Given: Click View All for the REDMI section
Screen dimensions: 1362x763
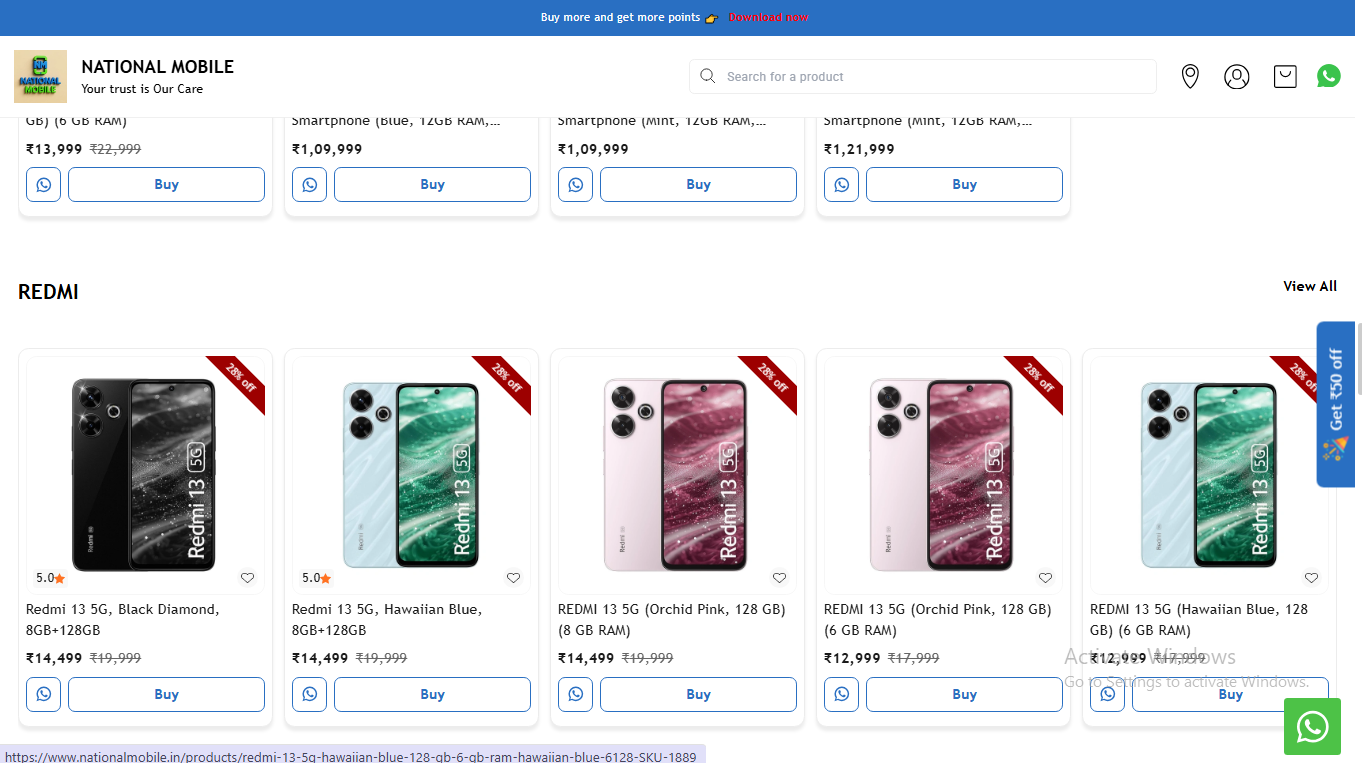Looking at the screenshot, I should pyautogui.click(x=1310, y=286).
